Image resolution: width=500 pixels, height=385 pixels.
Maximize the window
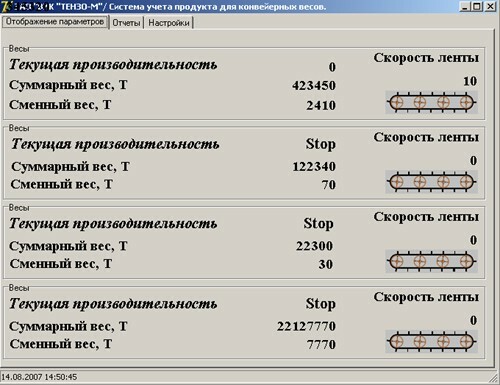477,6
